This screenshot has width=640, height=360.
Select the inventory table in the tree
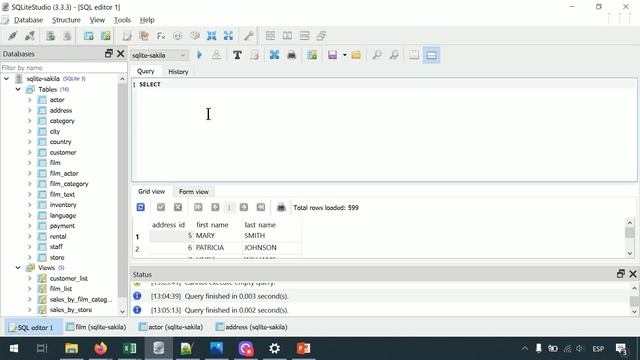63,205
